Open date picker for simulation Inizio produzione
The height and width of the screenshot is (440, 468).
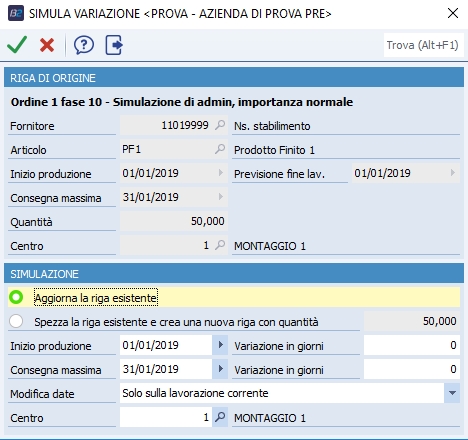(x=220, y=345)
